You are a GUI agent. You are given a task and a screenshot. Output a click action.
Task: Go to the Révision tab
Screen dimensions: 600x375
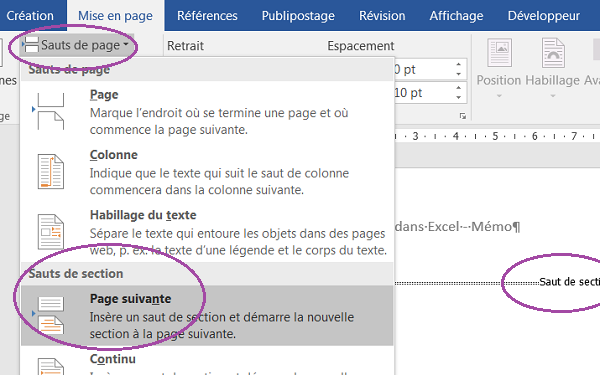(382, 16)
